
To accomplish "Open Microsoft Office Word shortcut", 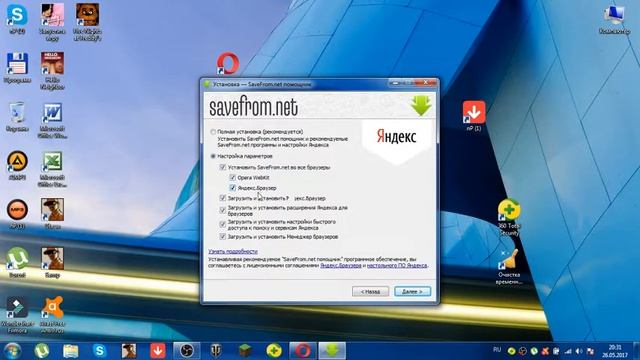I will point(52,120).
